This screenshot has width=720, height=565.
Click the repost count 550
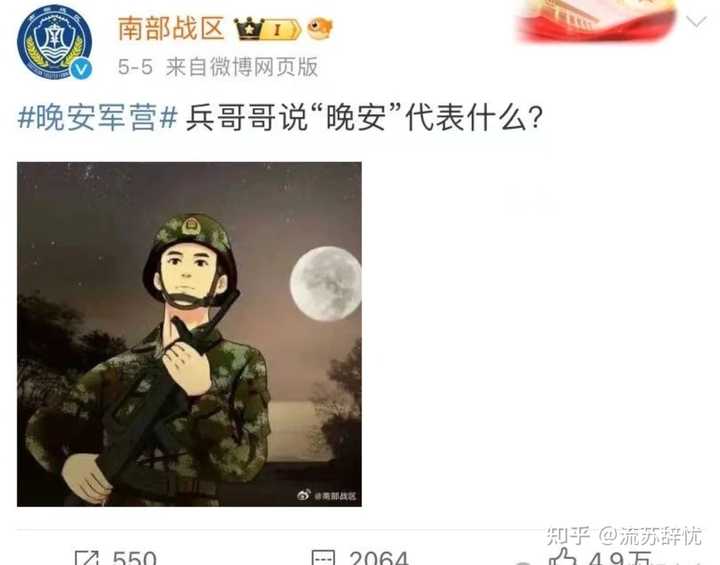[x=135, y=558]
